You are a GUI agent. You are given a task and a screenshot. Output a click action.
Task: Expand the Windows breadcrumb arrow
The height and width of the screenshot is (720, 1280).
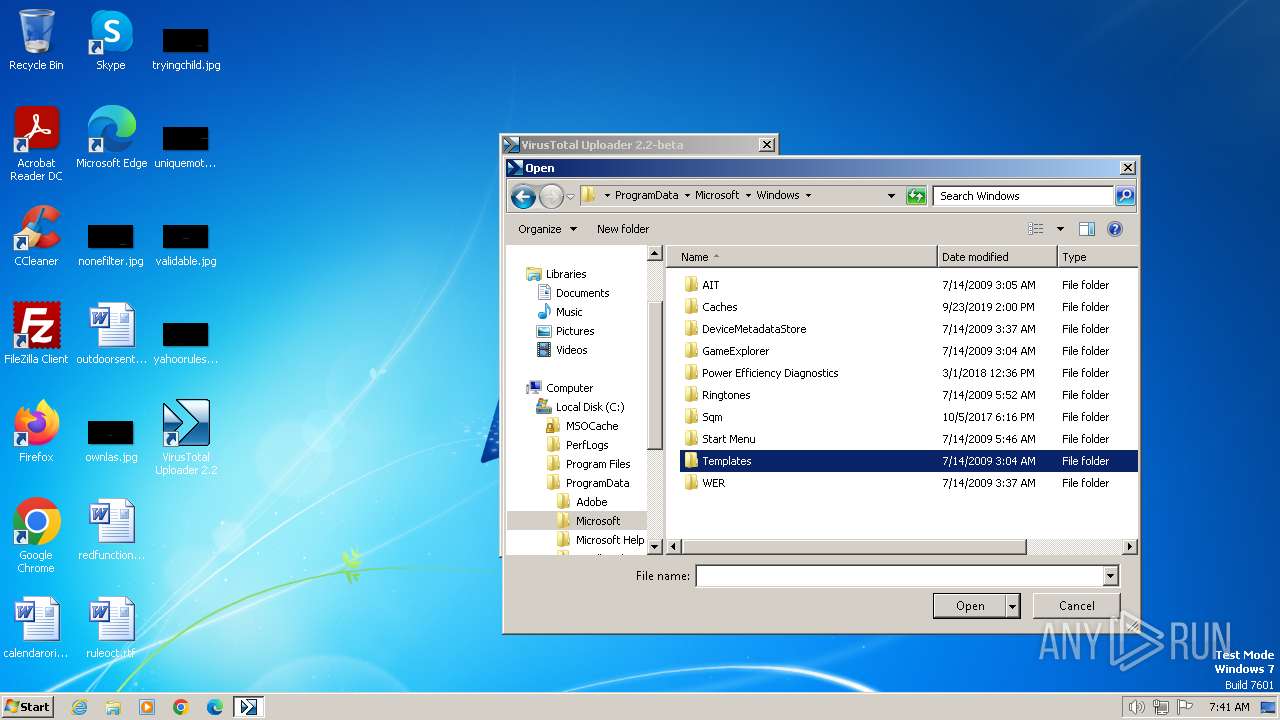(x=808, y=196)
